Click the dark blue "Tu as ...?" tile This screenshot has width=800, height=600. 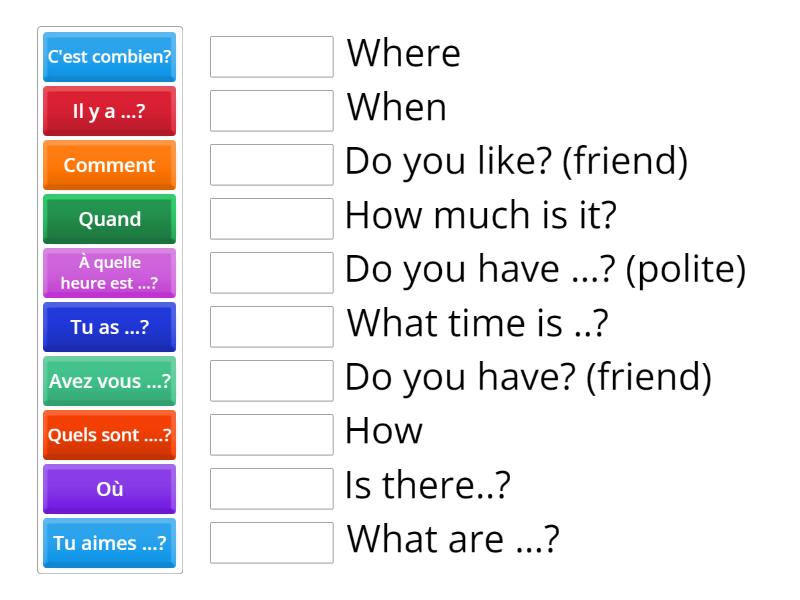(109, 327)
